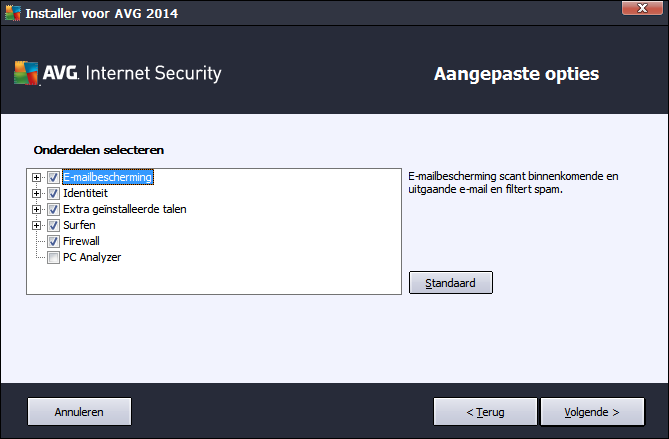Click the AVG logo icon in title bar
The width and height of the screenshot is (669, 439).
click(x=13, y=13)
